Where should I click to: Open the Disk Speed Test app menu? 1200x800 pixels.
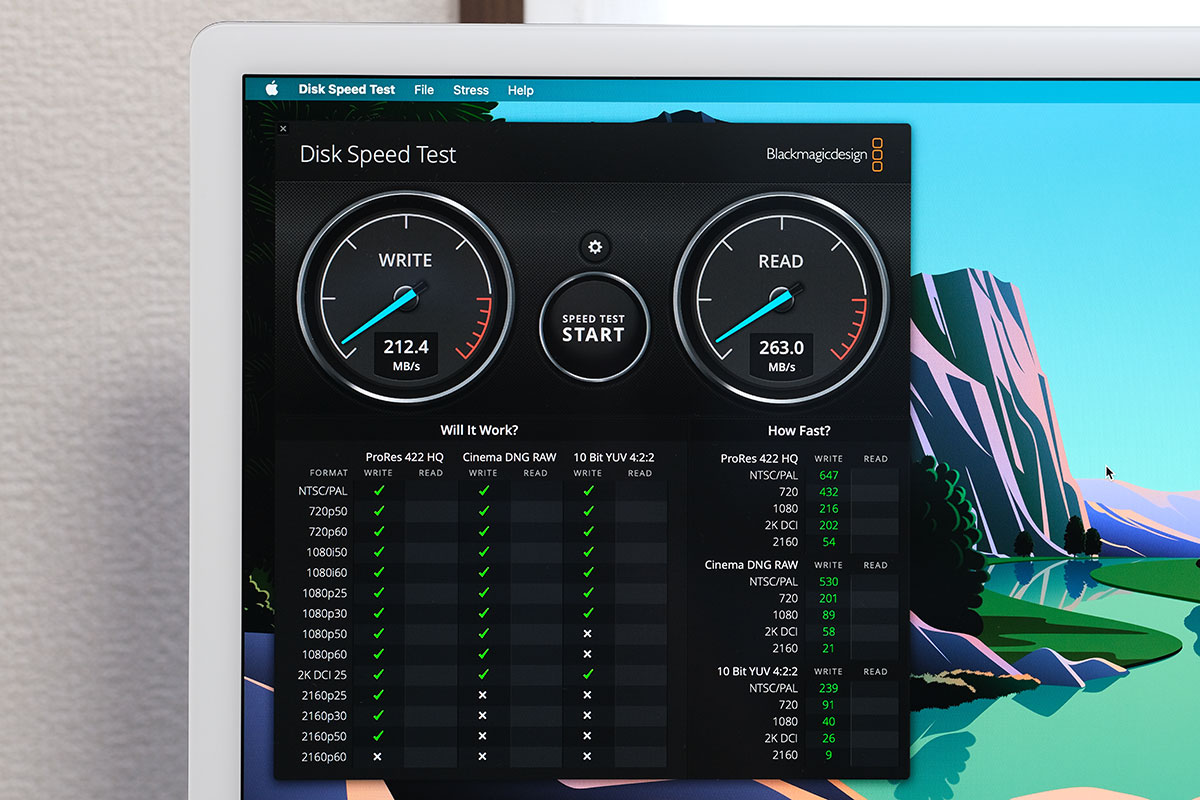346,89
